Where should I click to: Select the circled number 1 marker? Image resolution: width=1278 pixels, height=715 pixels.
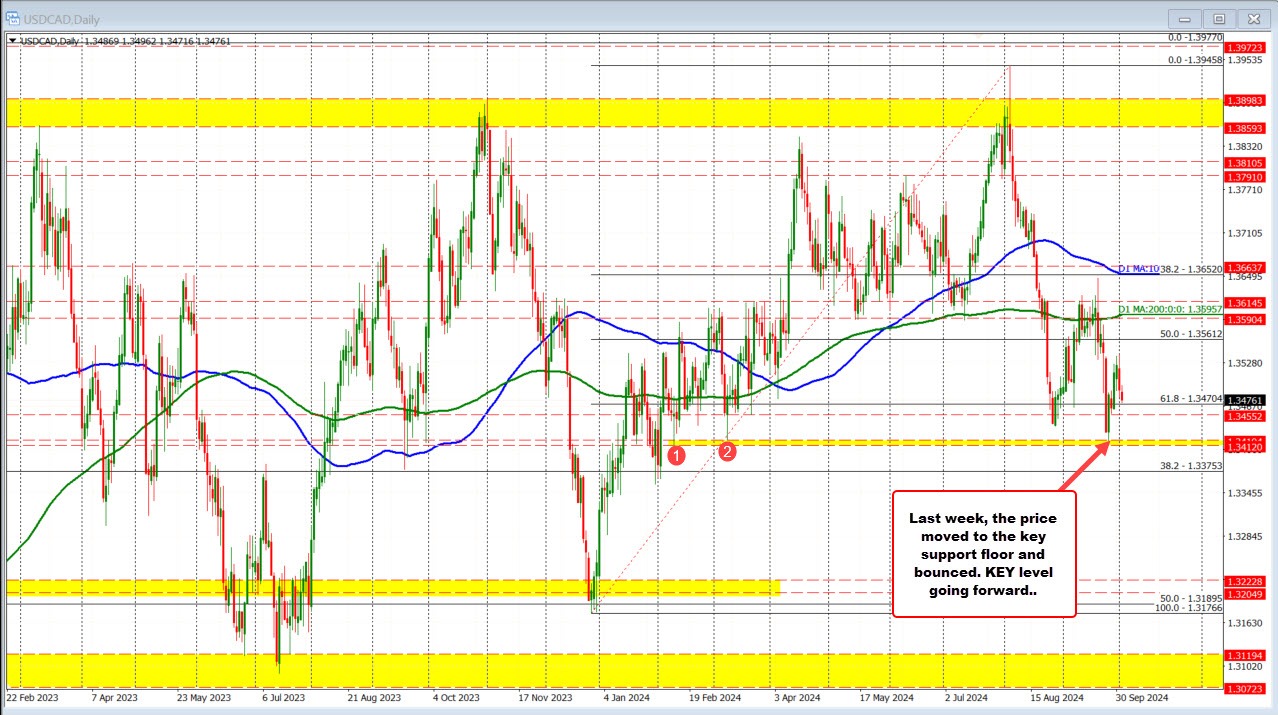click(x=676, y=455)
